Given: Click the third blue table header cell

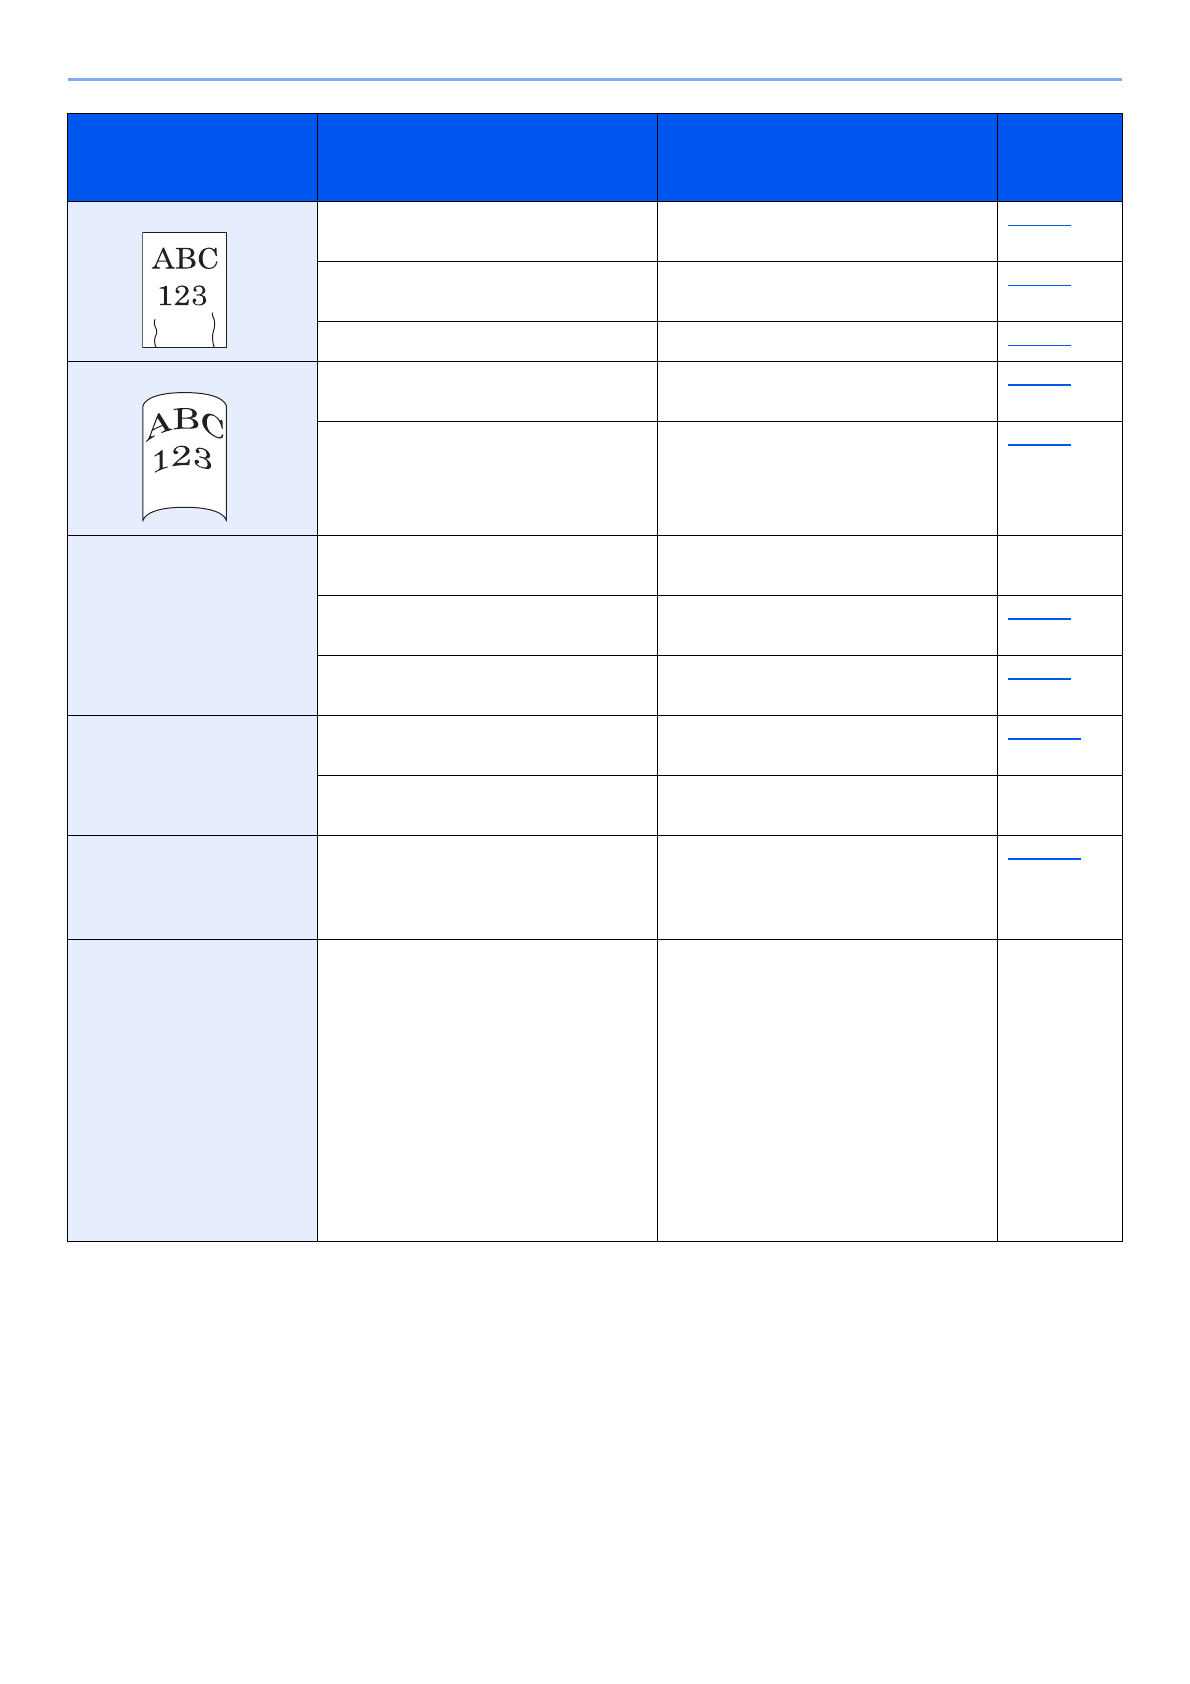Looking at the screenshot, I should [x=827, y=157].
